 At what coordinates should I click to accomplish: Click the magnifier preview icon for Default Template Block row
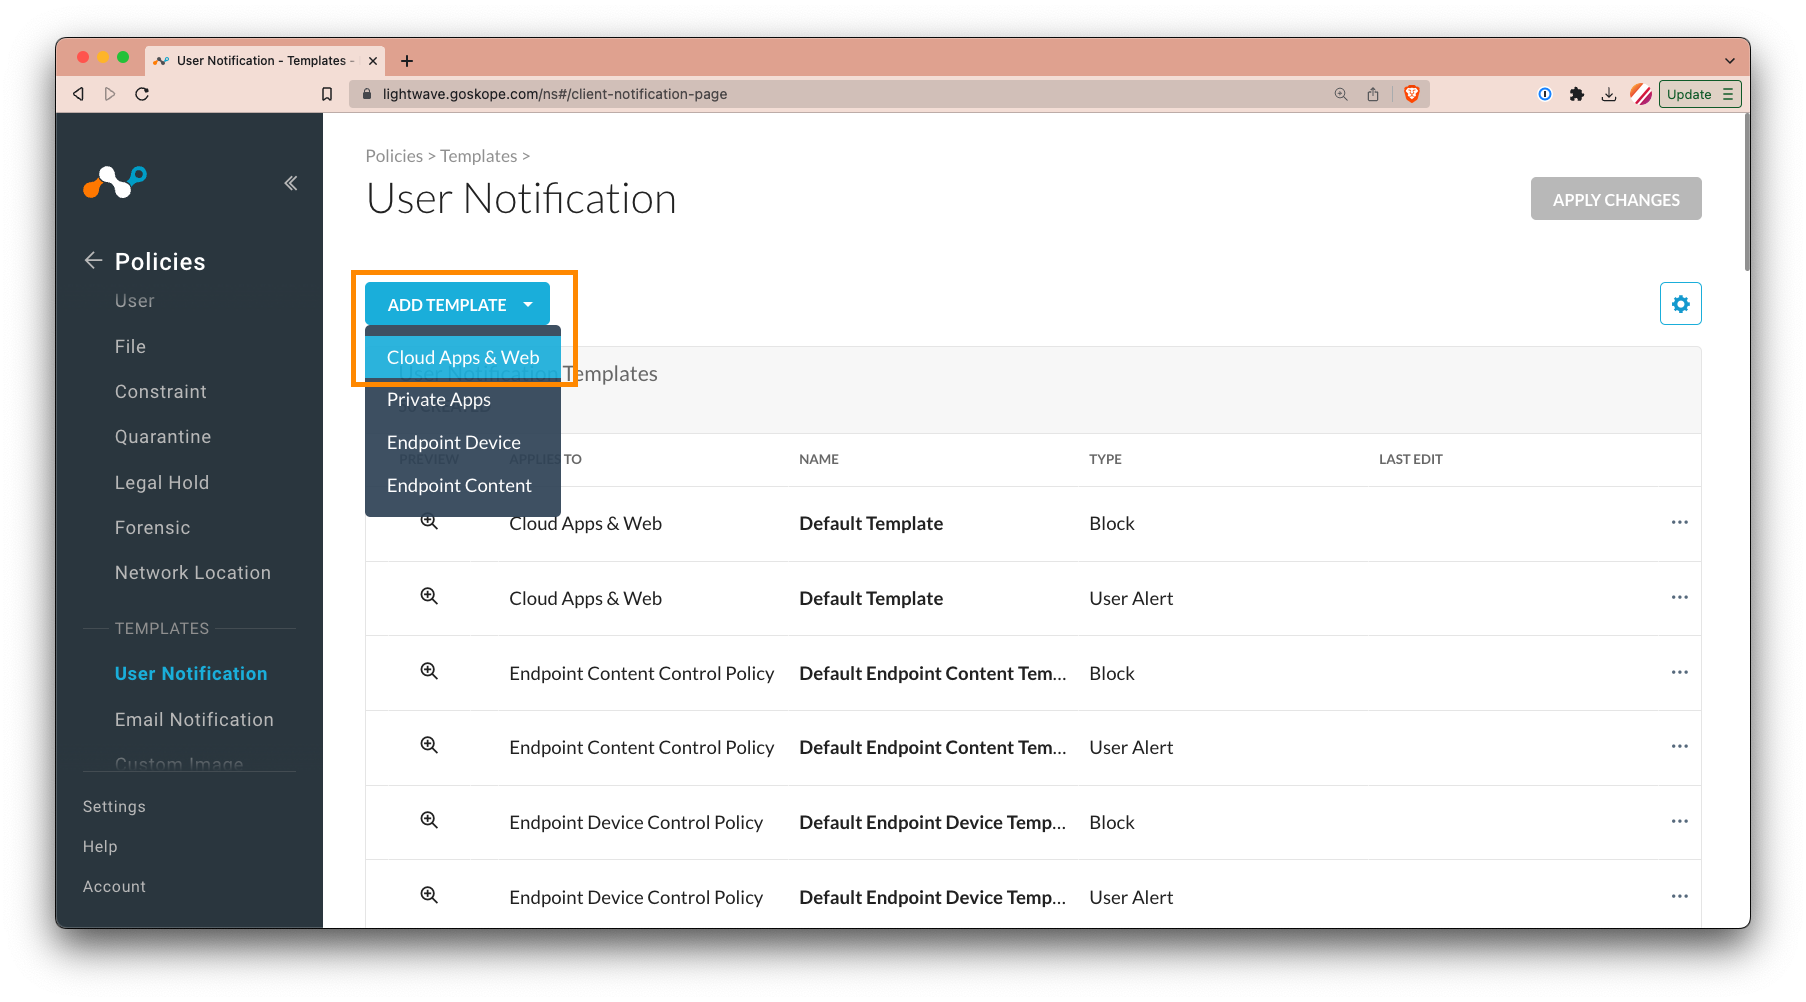(x=429, y=521)
